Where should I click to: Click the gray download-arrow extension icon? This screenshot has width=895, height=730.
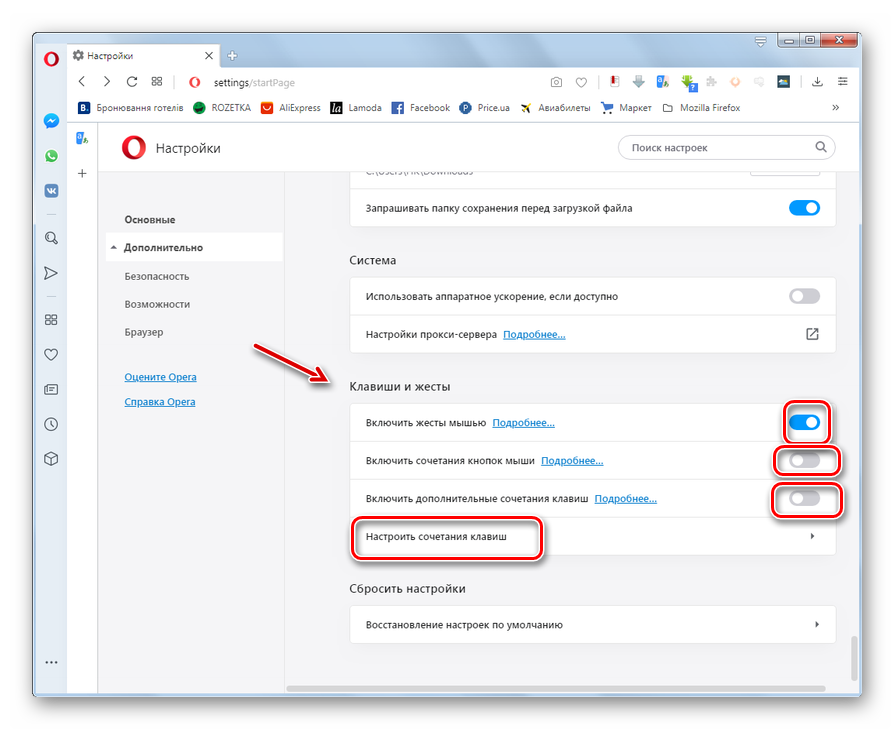point(639,82)
